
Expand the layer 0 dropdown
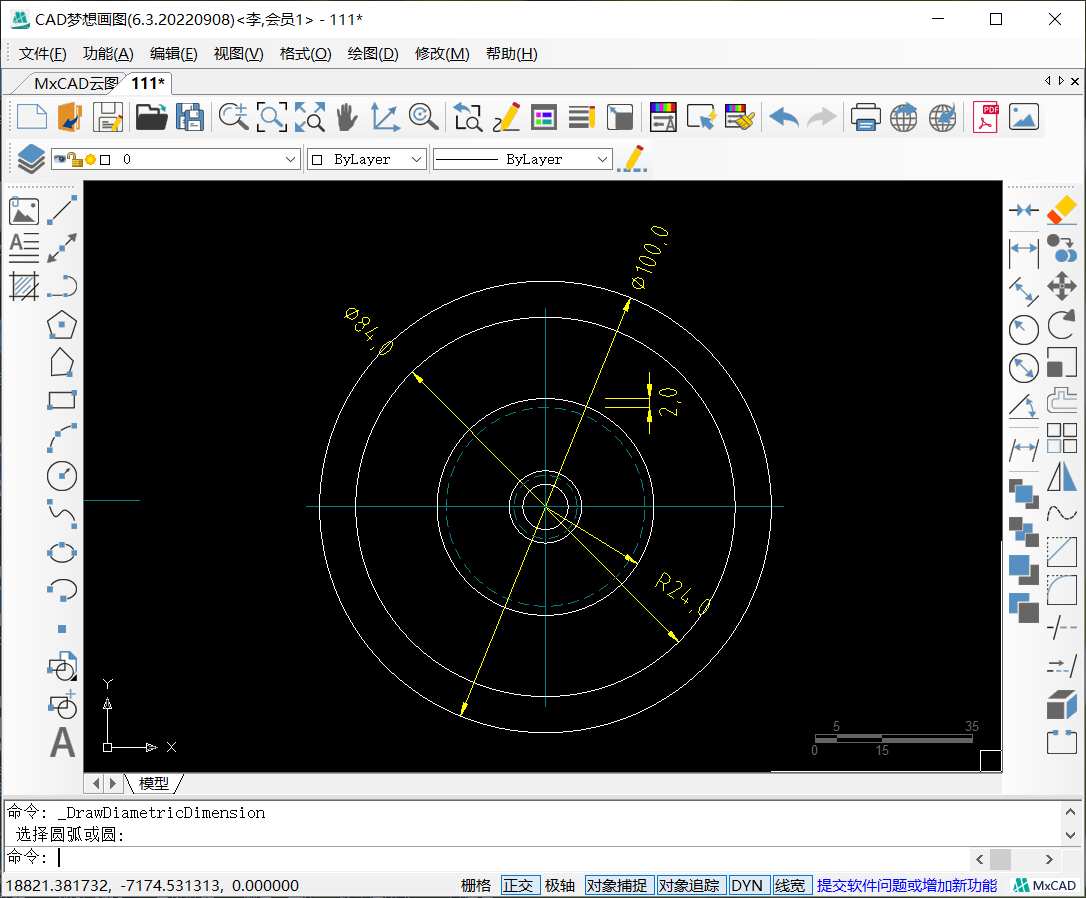tap(290, 159)
